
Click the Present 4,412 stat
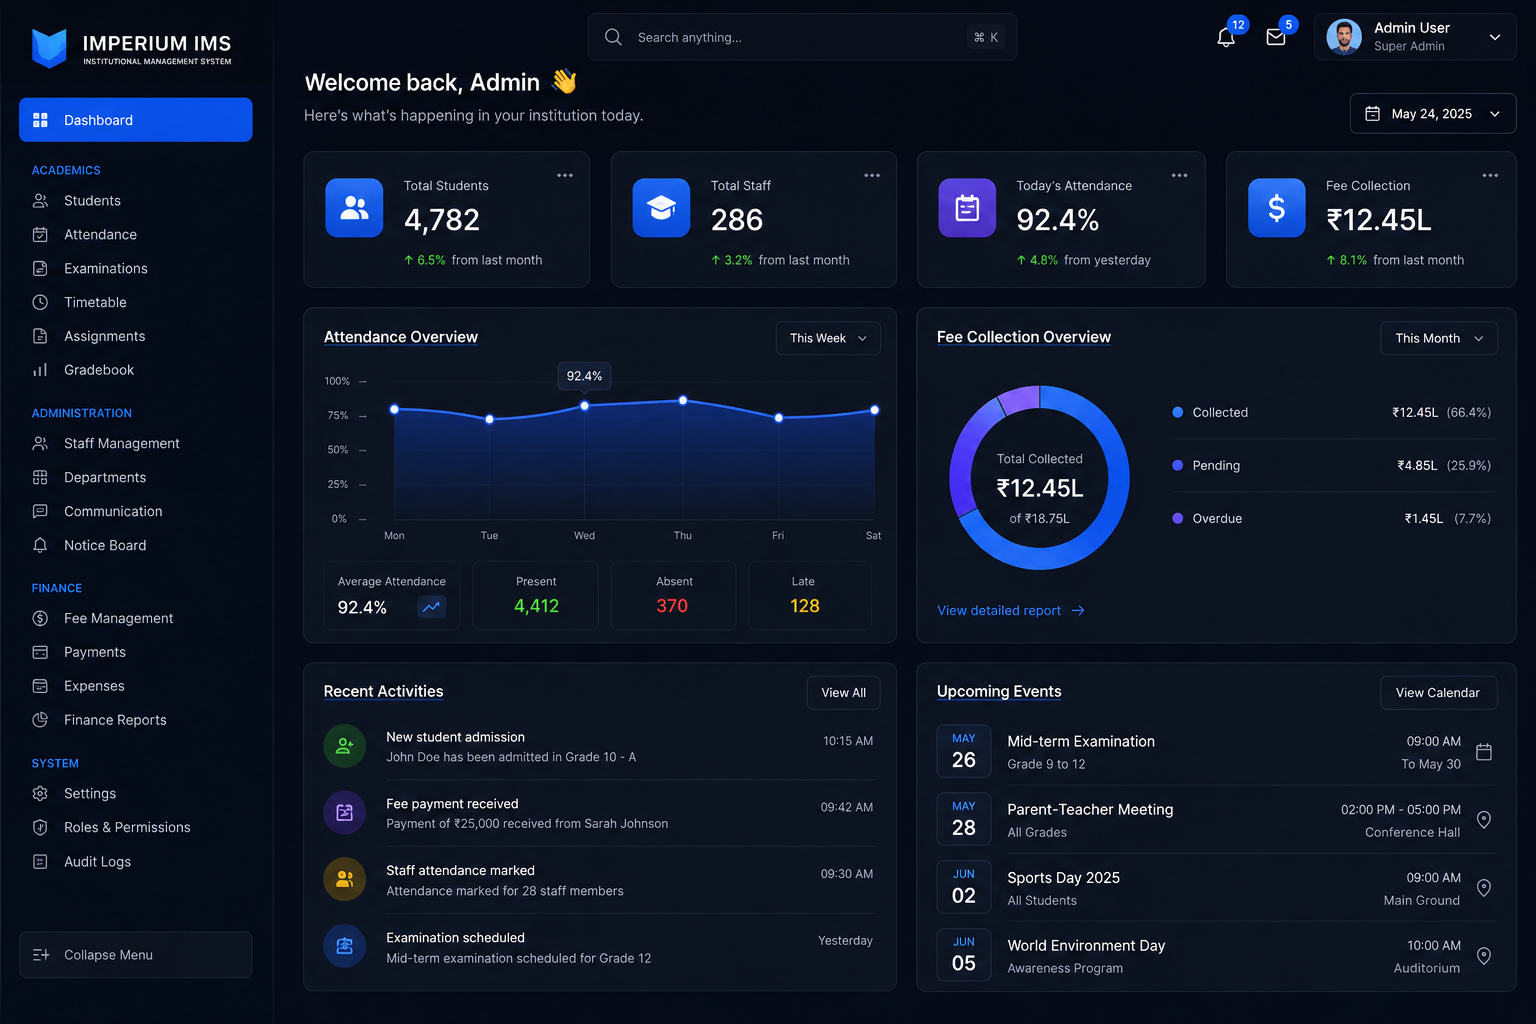coord(536,595)
